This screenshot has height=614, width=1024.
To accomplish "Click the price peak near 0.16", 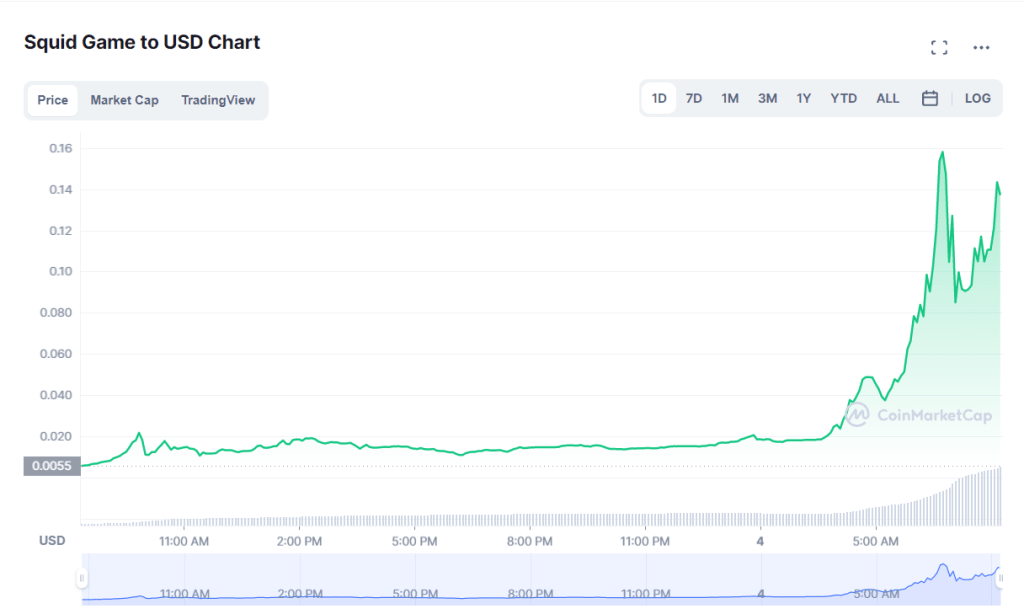I will coord(942,153).
